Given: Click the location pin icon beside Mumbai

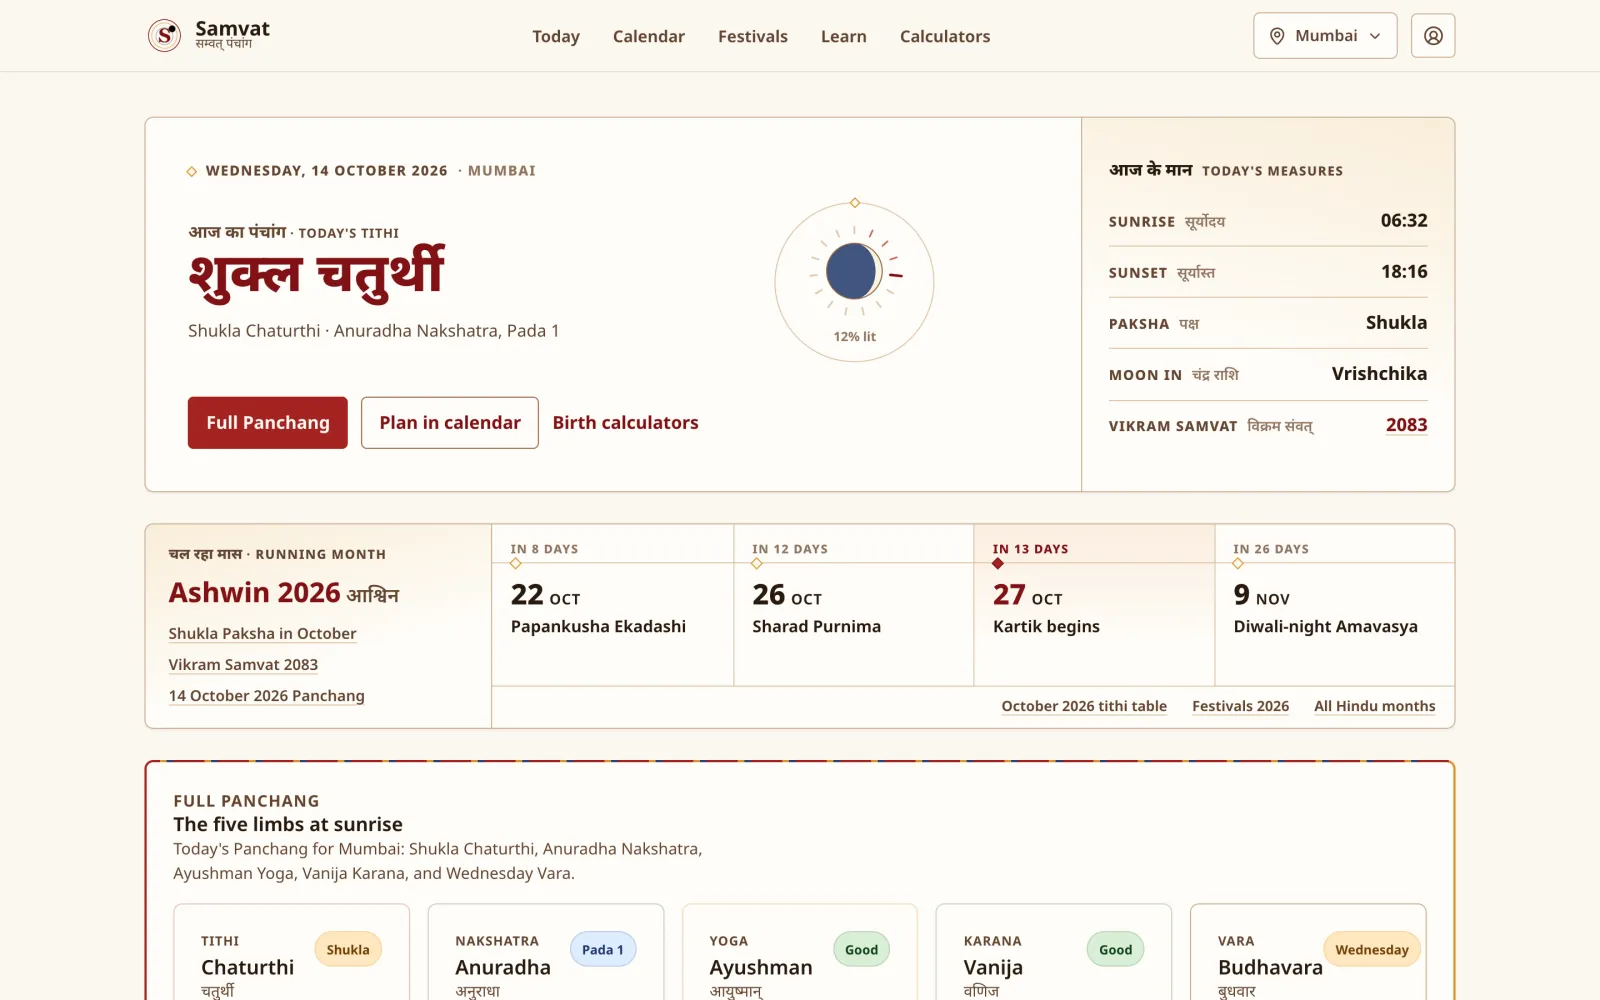Looking at the screenshot, I should pos(1277,36).
